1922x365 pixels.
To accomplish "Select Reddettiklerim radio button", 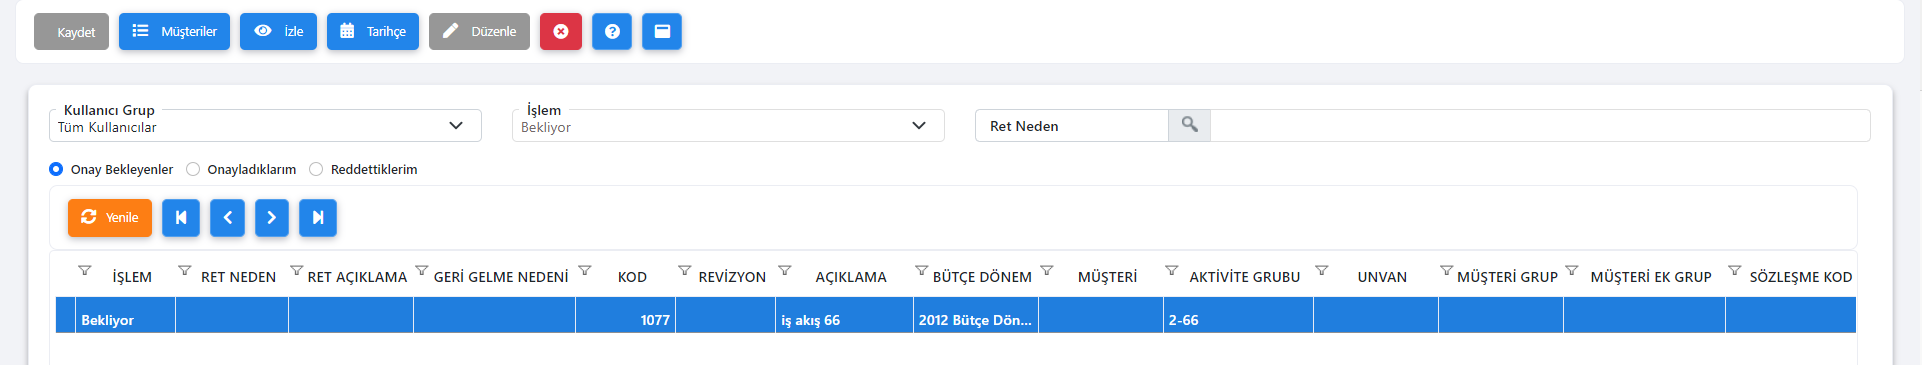I will coord(316,169).
